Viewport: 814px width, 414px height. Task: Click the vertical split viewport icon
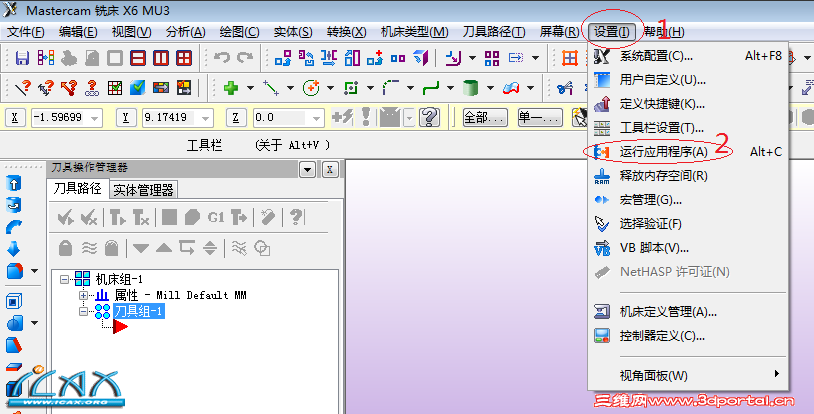pyautogui.click(x=160, y=58)
